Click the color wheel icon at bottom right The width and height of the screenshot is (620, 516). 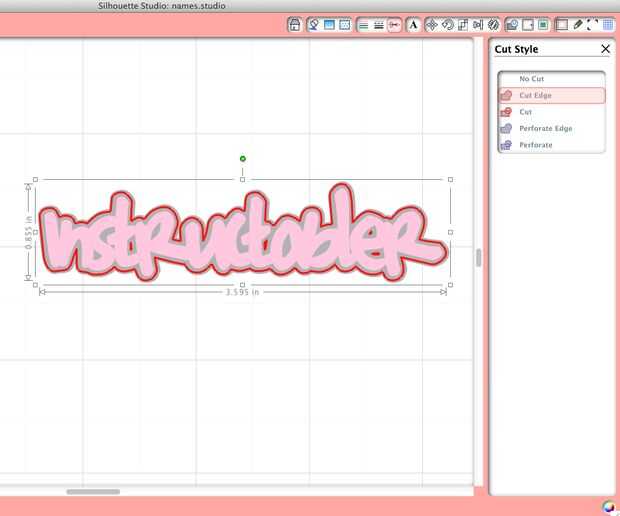point(609,506)
